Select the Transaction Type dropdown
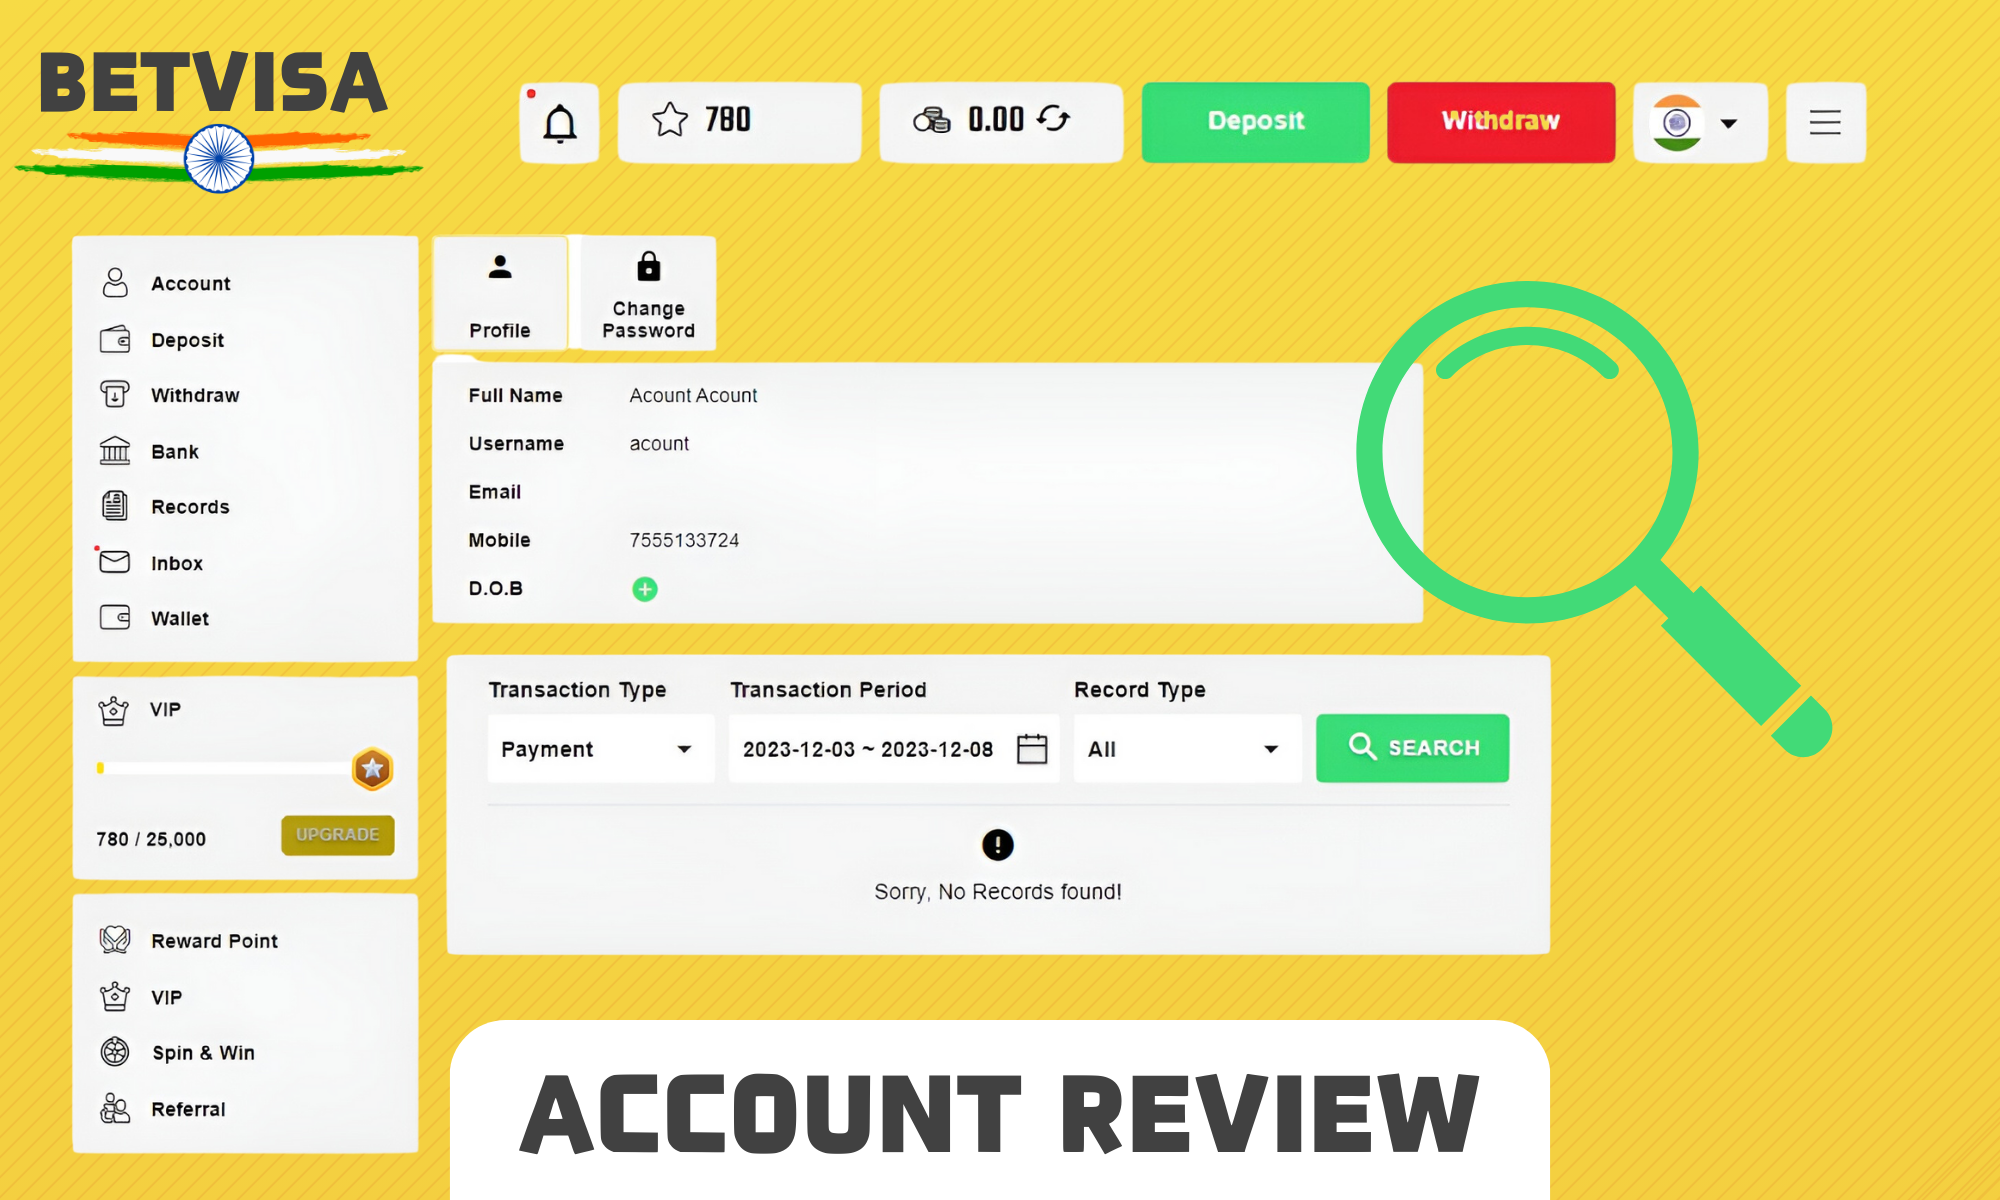 point(597,749)
